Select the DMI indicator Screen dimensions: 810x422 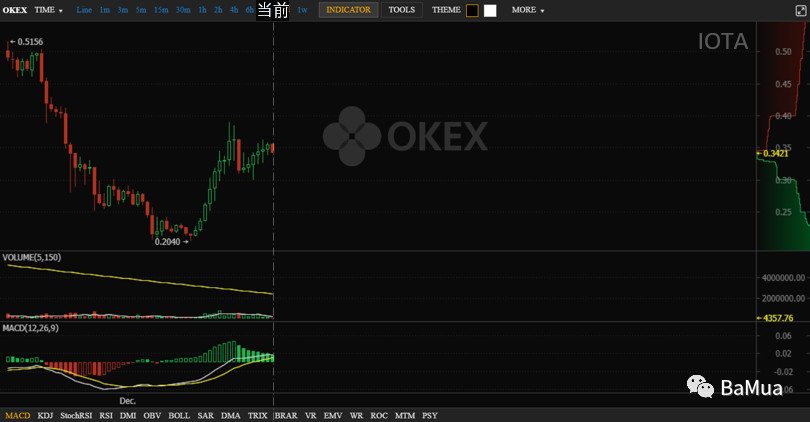[128, 415]
